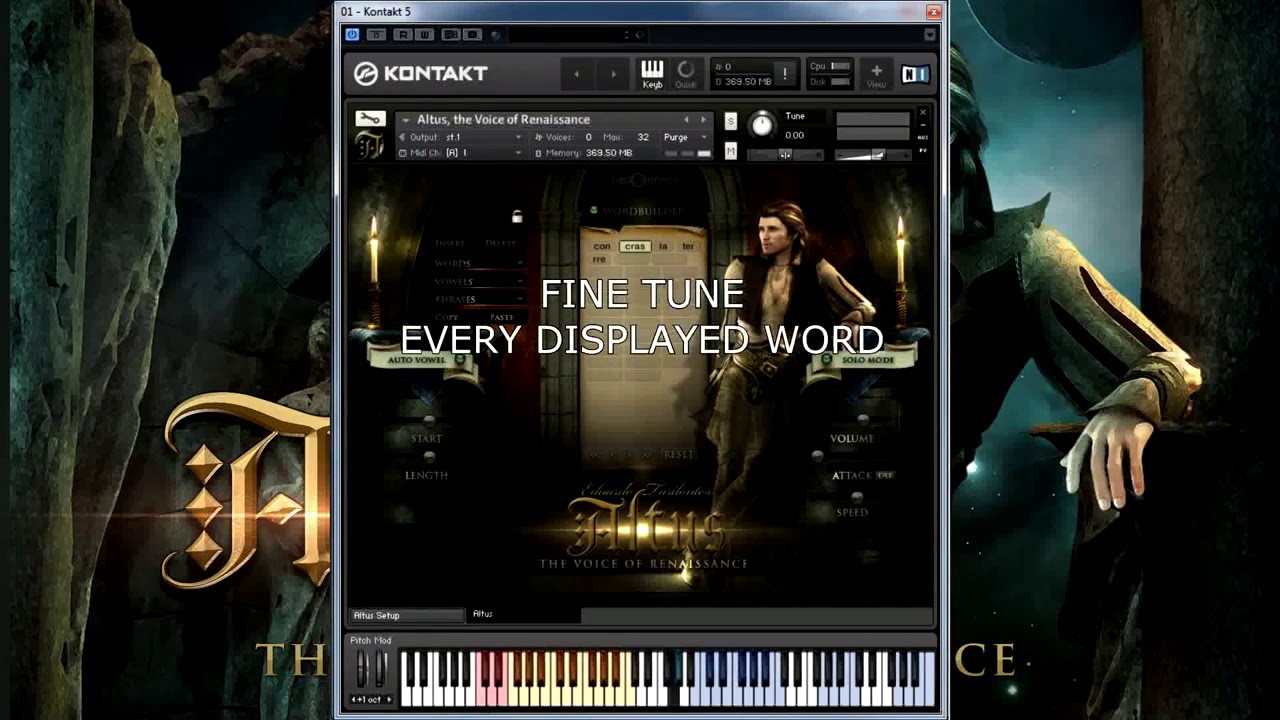Adjust the instrument volume slider
The width and height of the screenshot is (1280, 720).
point(873,154)
